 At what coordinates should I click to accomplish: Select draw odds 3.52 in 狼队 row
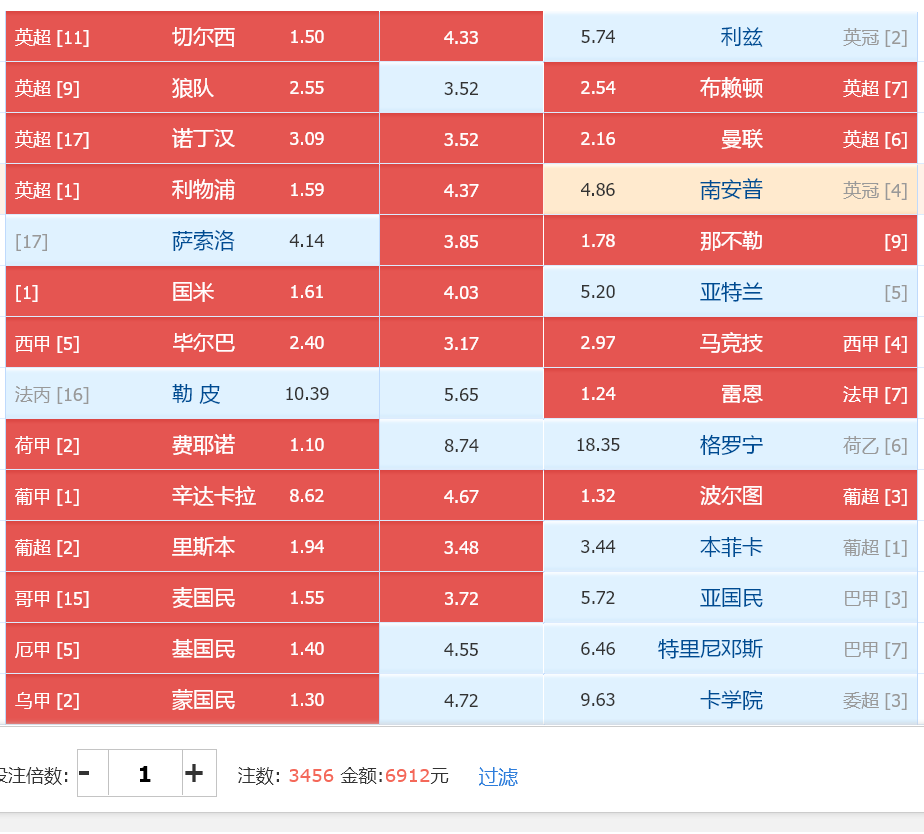coord(461,88)
